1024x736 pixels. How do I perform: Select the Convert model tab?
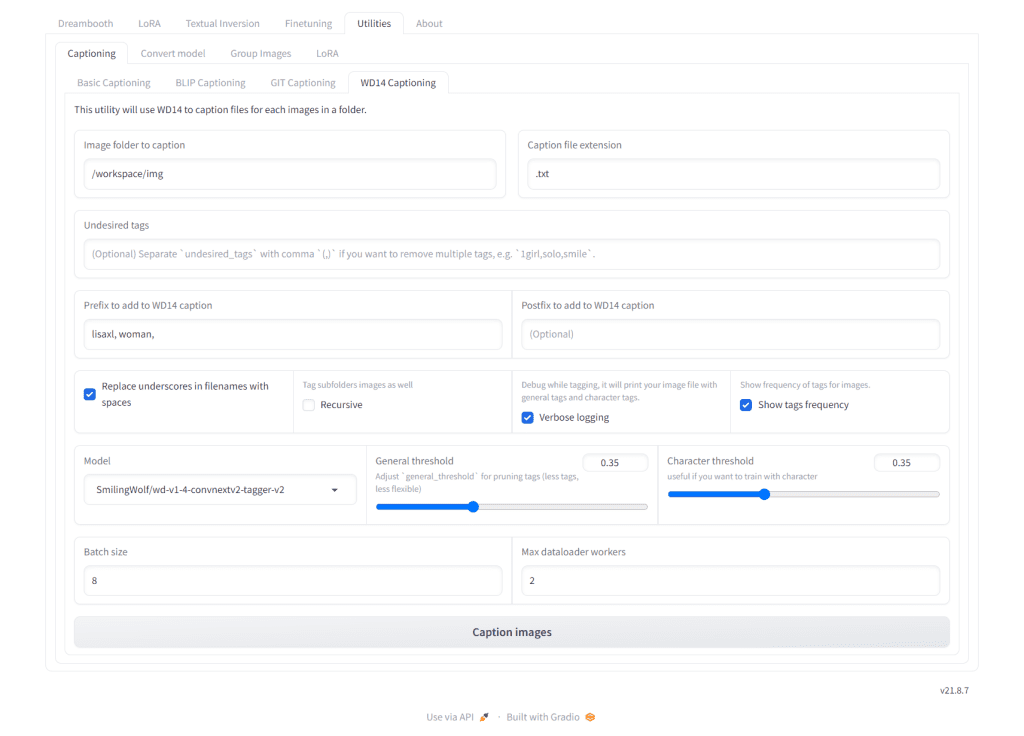173,53
